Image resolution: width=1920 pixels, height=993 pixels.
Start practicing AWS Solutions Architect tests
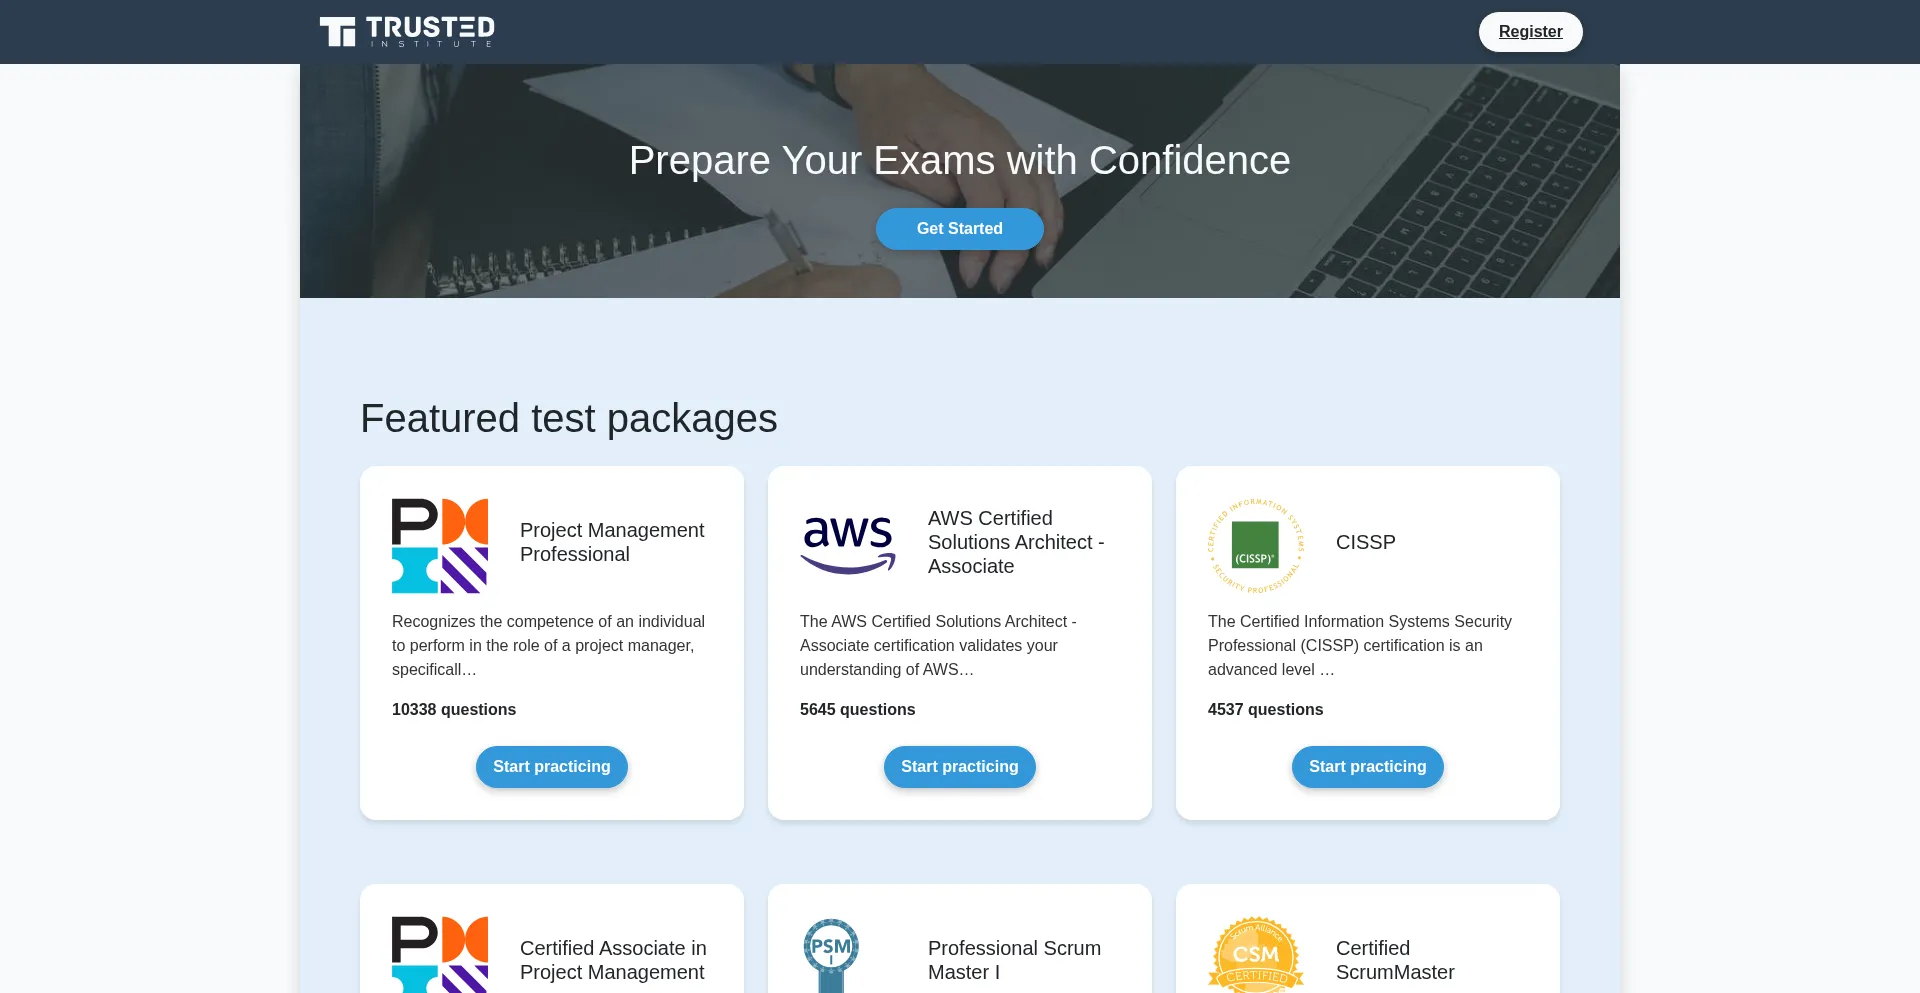tap(959, 767)
